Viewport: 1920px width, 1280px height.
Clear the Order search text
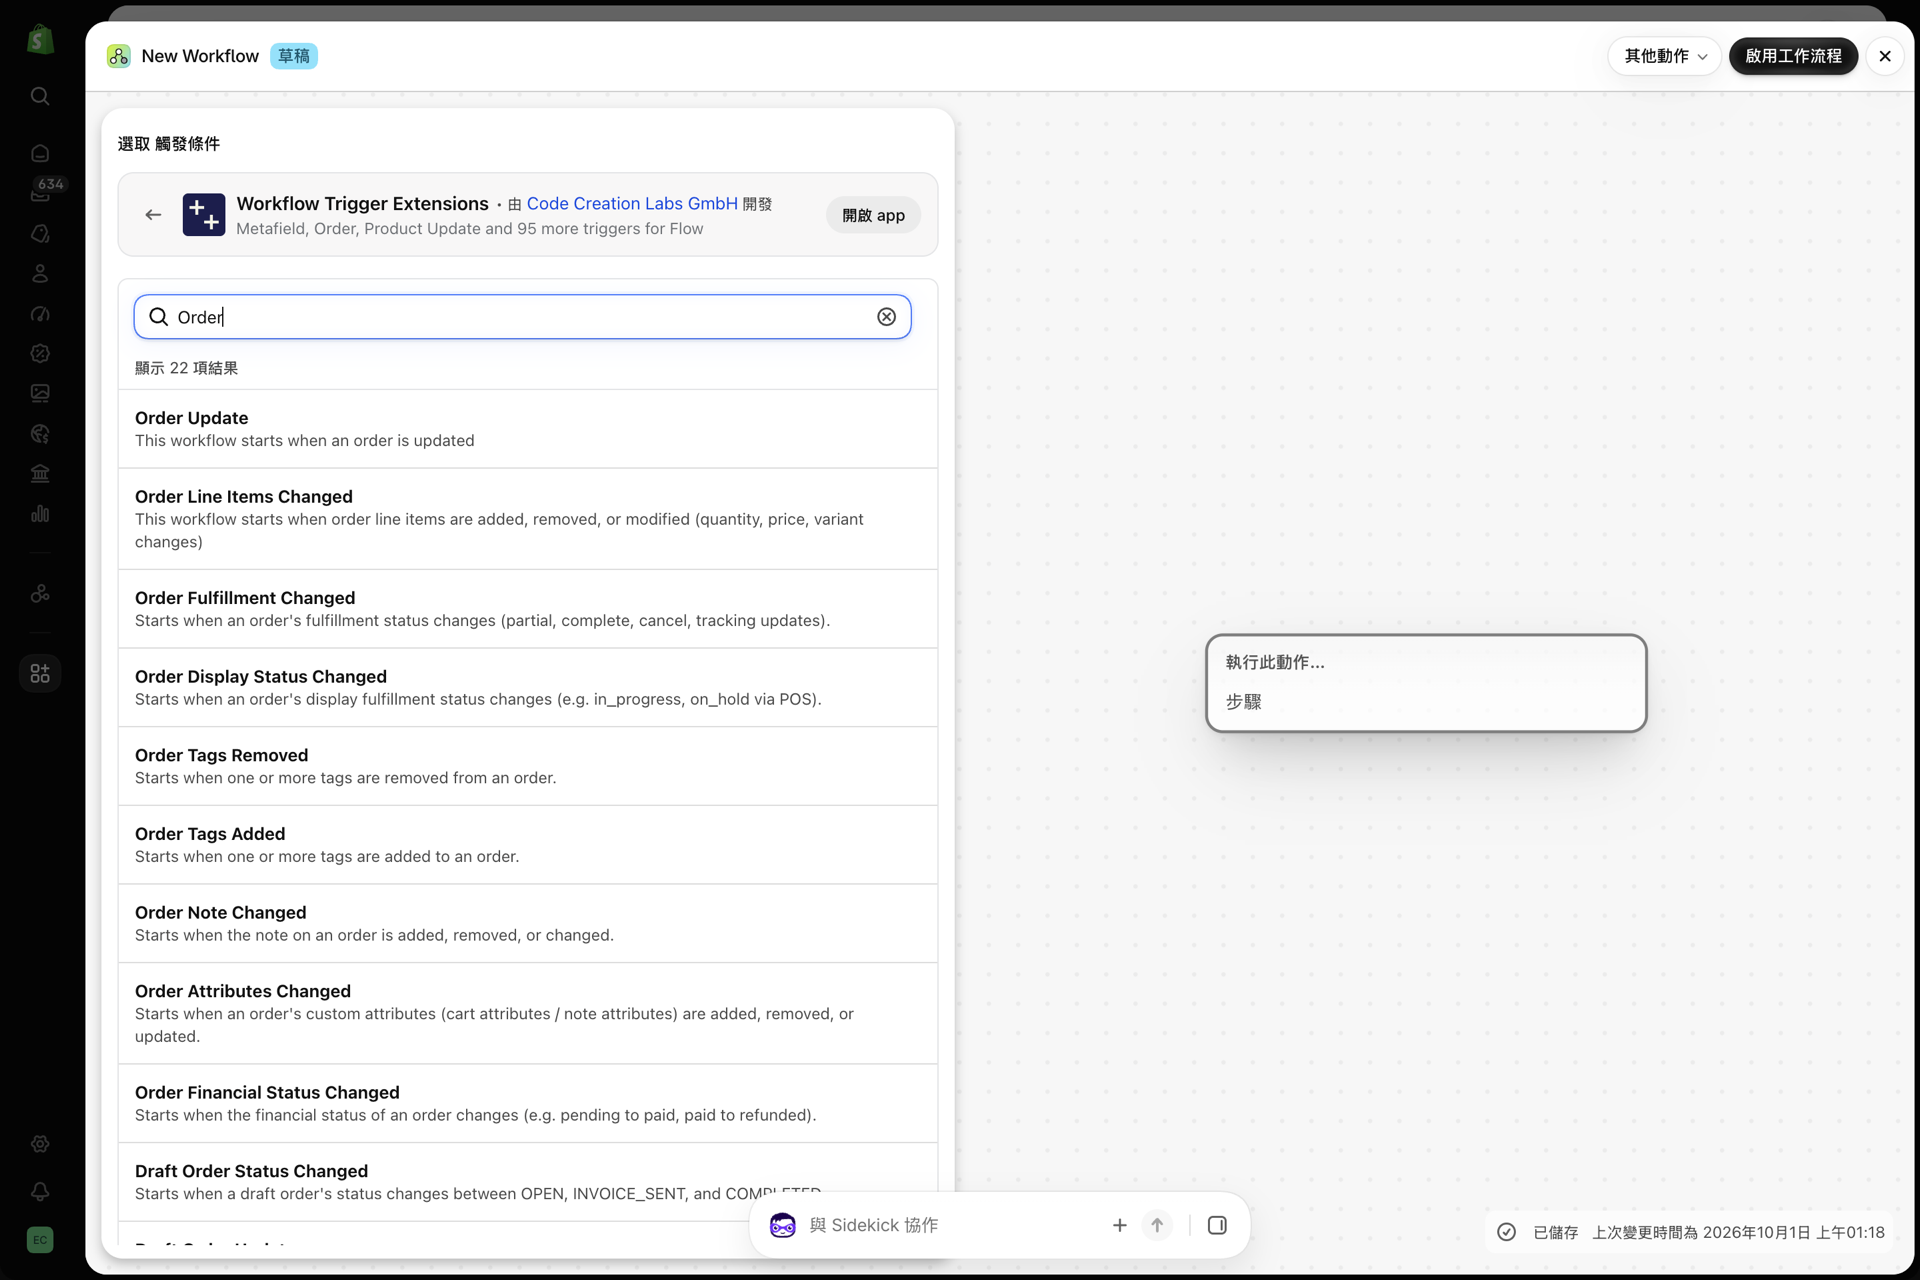tap(886, 317)
